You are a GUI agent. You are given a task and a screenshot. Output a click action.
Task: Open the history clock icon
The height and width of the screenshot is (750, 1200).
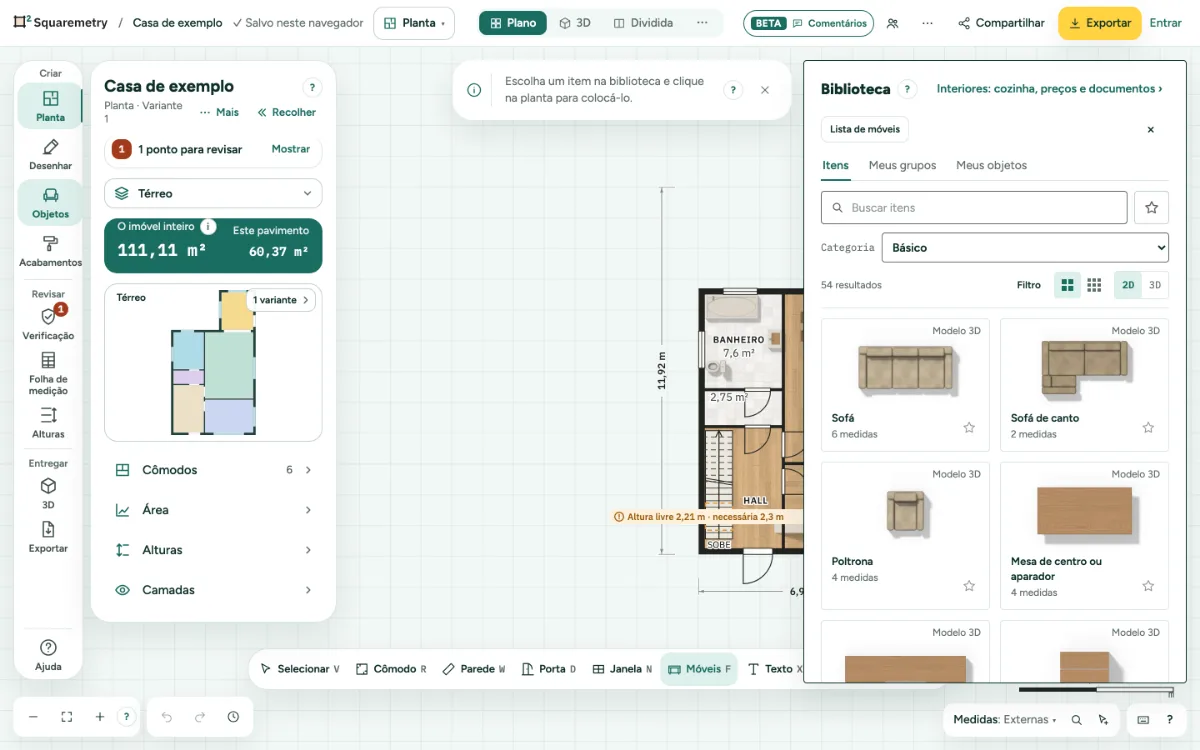point(233,717)
